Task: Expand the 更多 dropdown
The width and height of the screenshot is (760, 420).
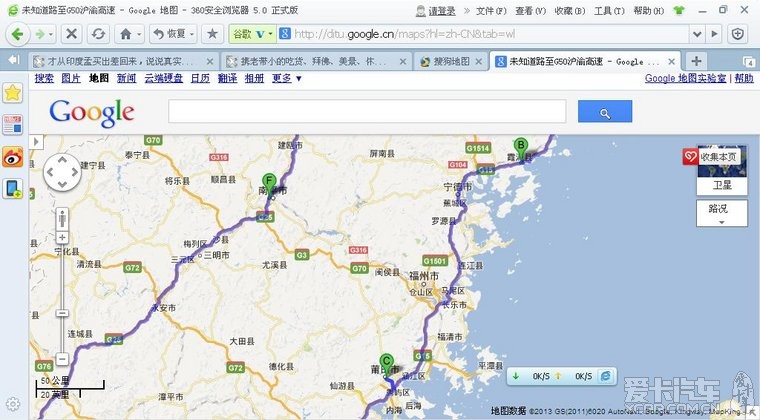Action: [x=286, y=78]
